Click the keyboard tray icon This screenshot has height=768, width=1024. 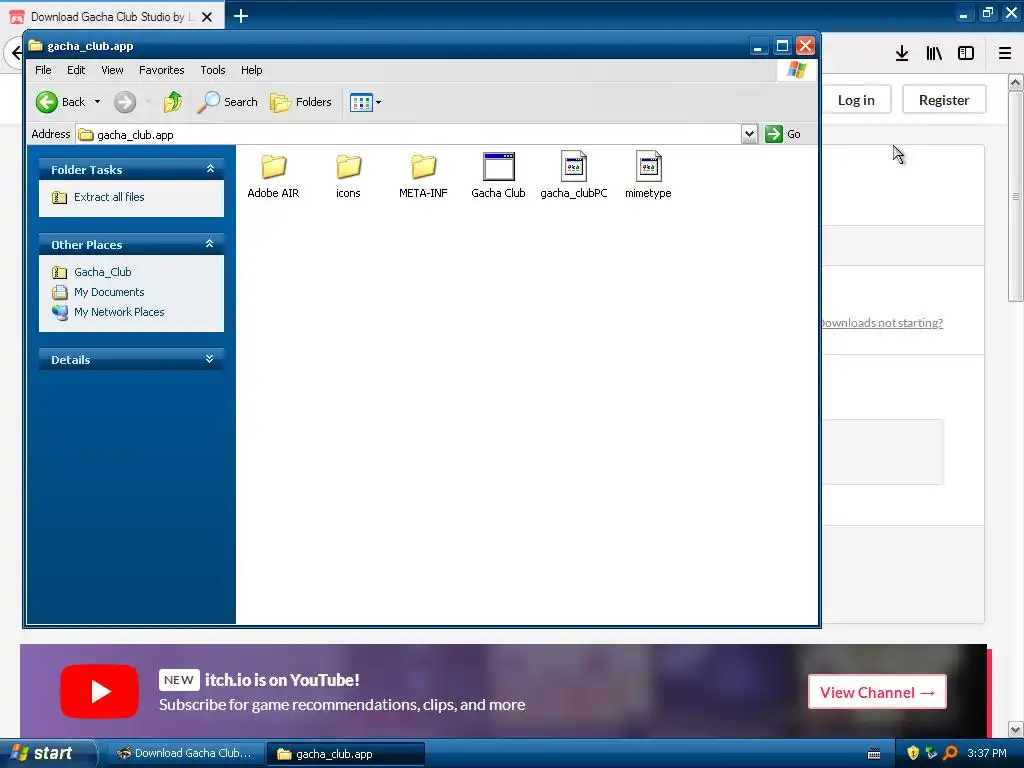pyautogui.click(x=874, y=754)
